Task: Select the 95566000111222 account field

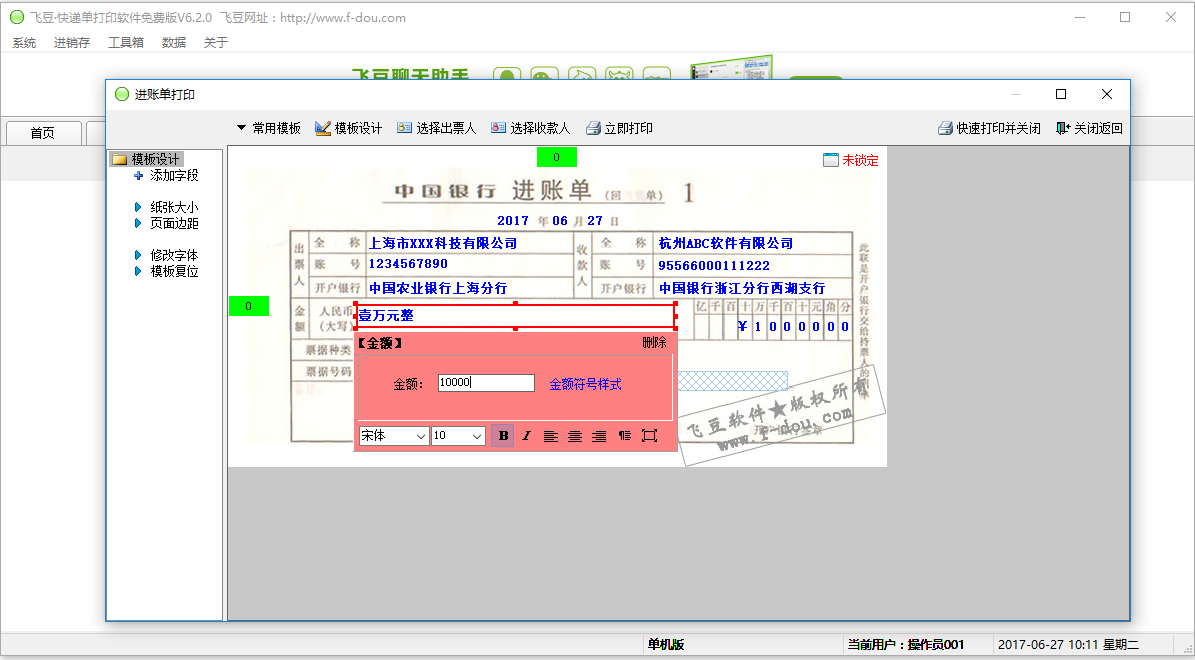Action: [714, 265]
